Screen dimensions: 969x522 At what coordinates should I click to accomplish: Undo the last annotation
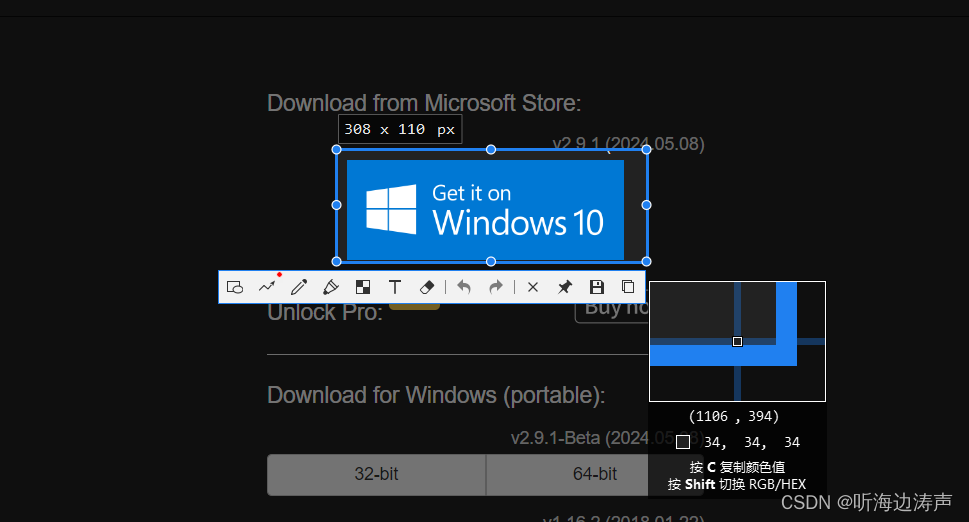tap(463, 287)
